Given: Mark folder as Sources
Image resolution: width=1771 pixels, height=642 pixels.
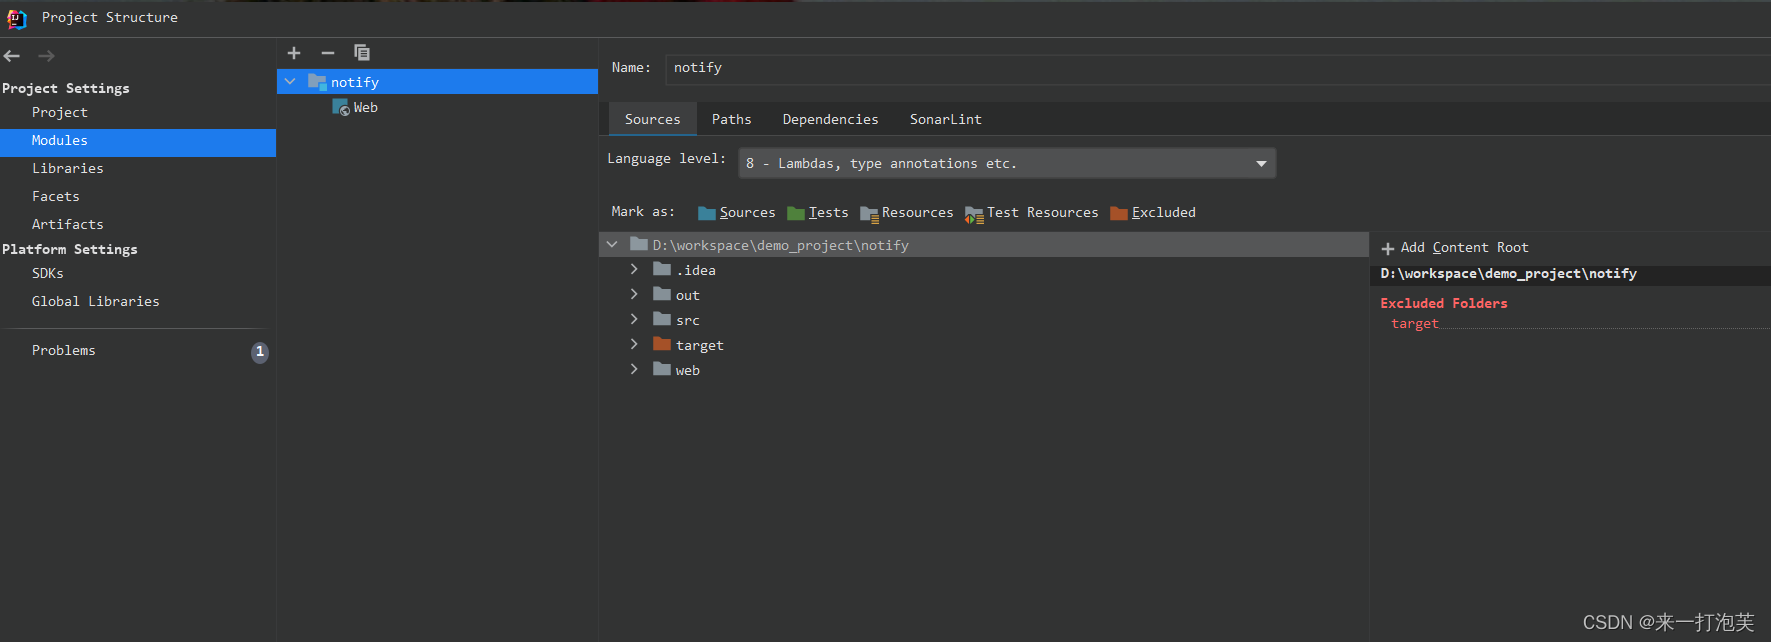Looking at the screenshot, I should pos(737,213).
